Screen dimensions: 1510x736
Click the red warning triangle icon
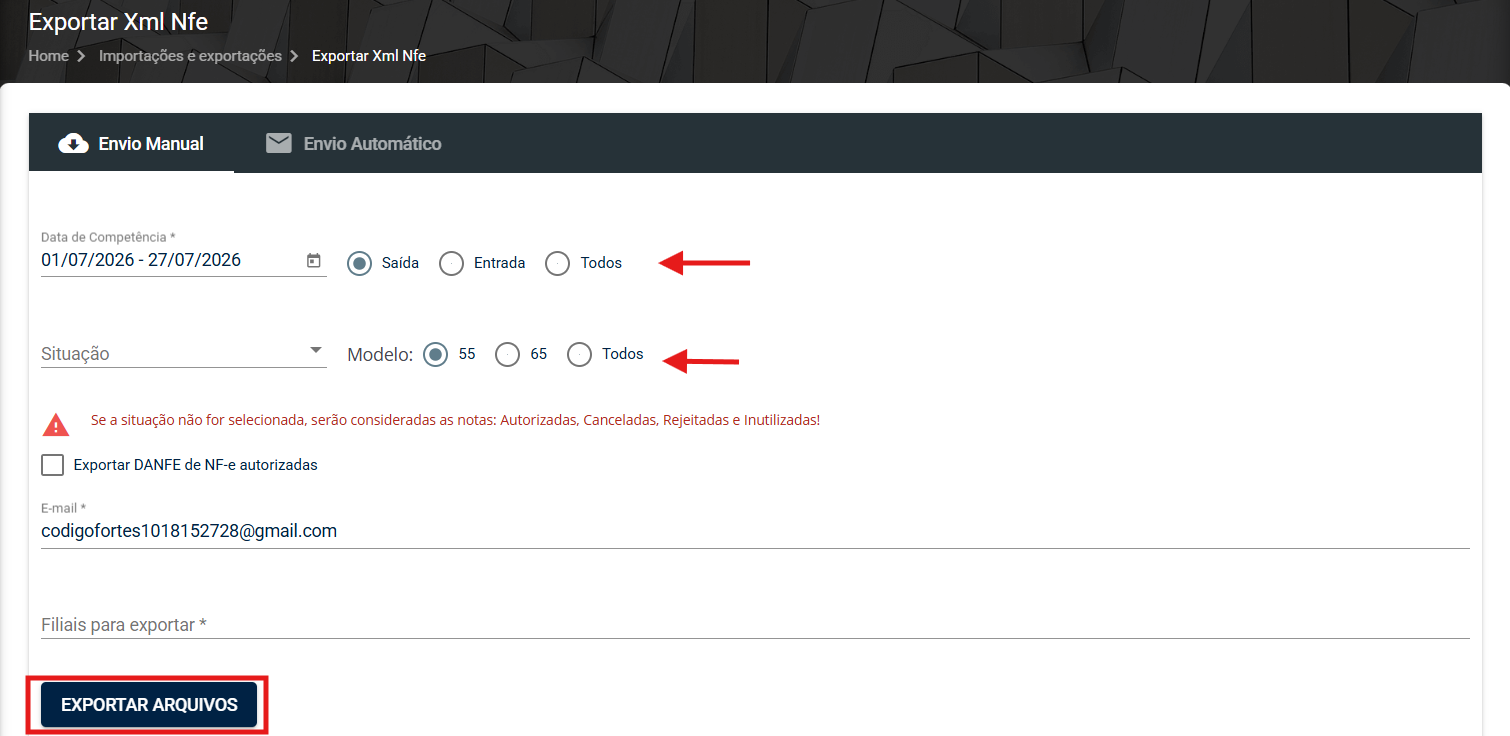pyautogui.click(x=56, y=424)
